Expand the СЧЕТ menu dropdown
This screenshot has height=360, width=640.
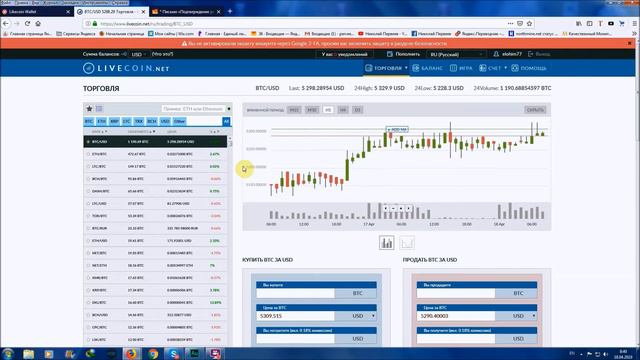tap(505, 68)
